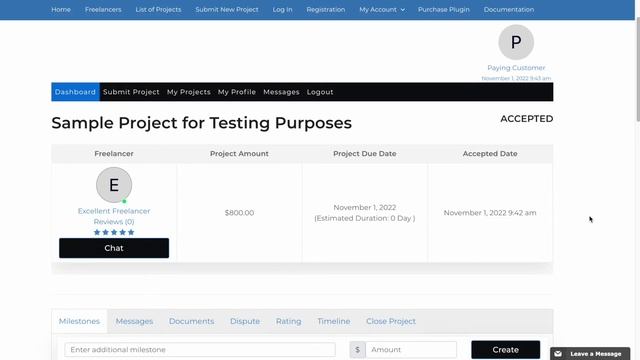Open the Dispute tab
Viewport: 640px width, 360px height.
(x=245, y=321)
